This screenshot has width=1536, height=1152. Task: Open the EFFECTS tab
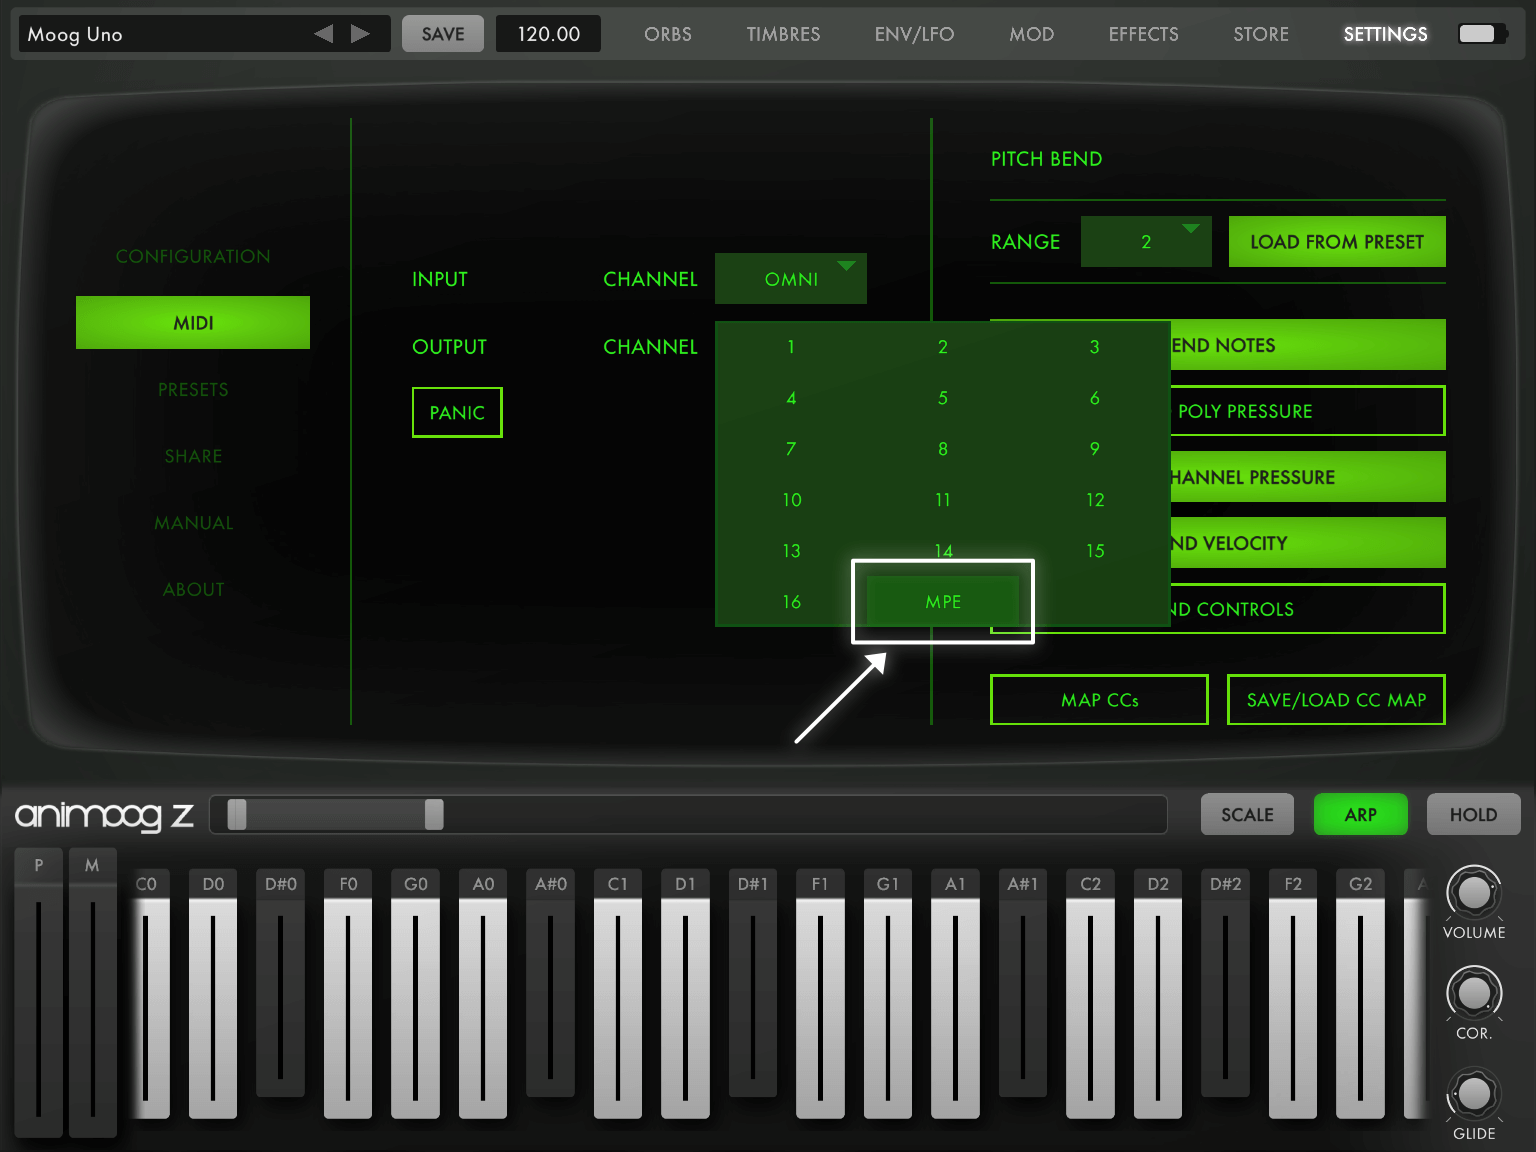[x=1143, y=34]
